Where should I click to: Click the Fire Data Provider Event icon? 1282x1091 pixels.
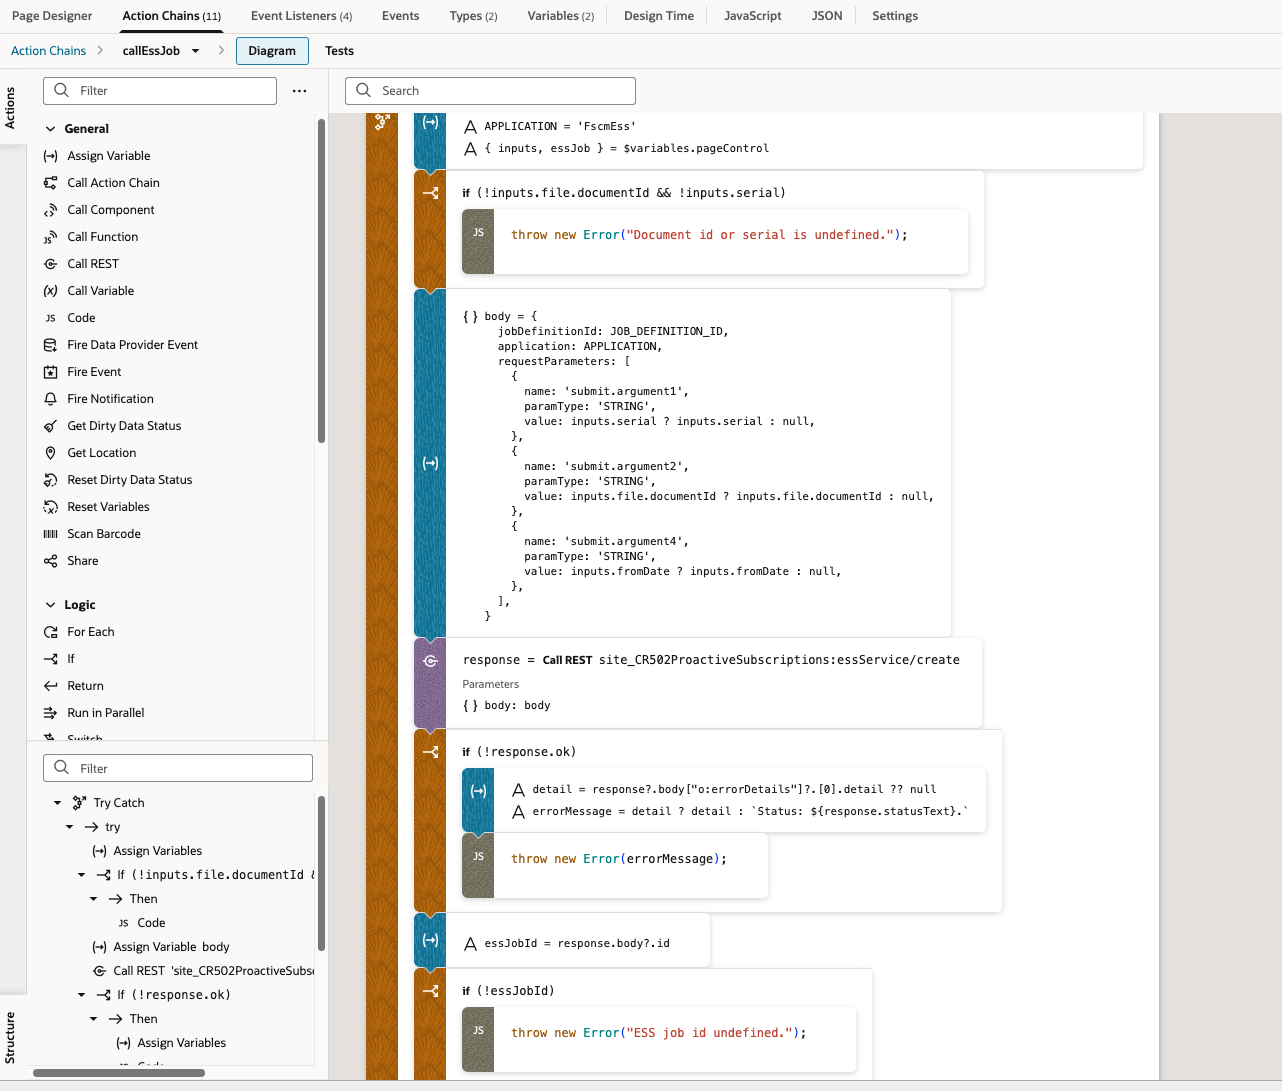[50, 345]
